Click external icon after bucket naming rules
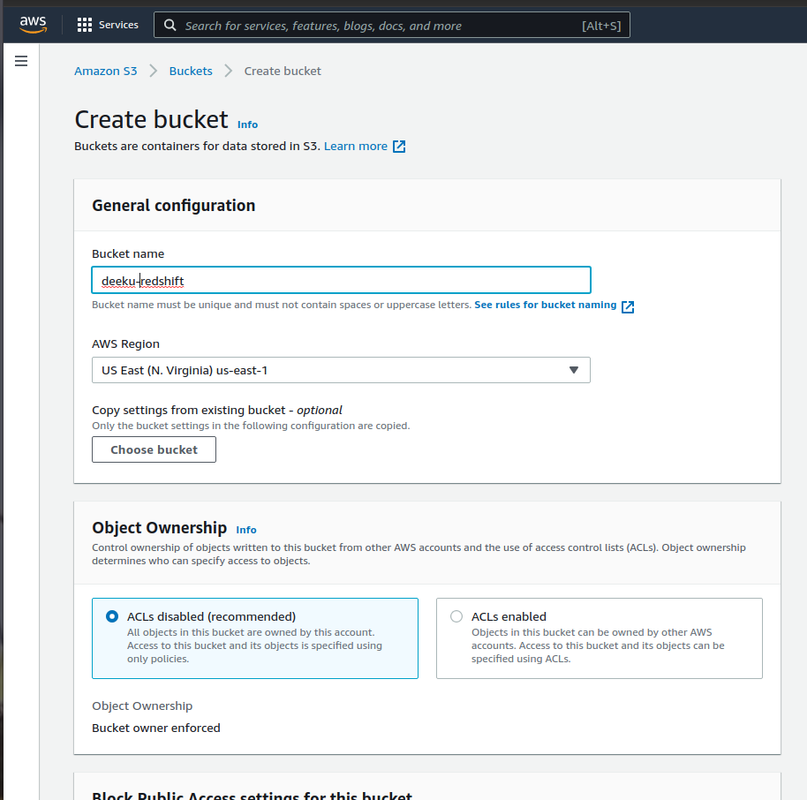 coord(628,307)
